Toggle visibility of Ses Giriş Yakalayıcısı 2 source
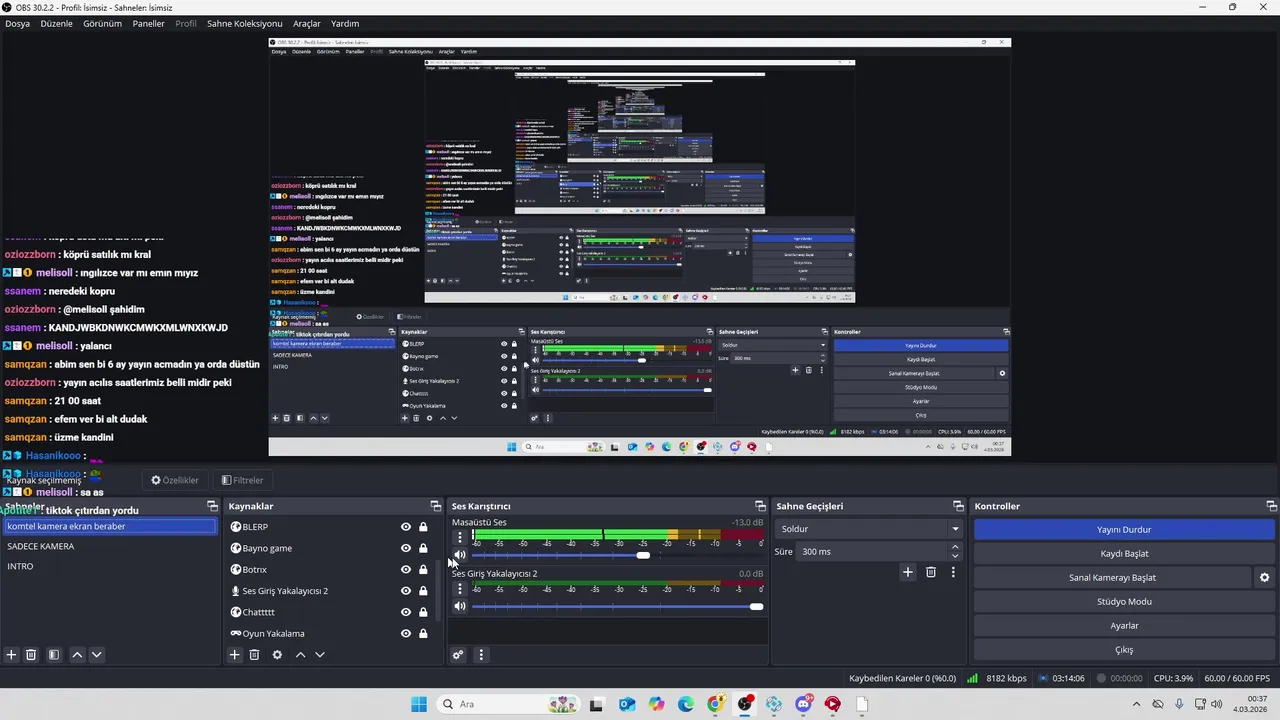1280x720 pixels. point(406,591)
